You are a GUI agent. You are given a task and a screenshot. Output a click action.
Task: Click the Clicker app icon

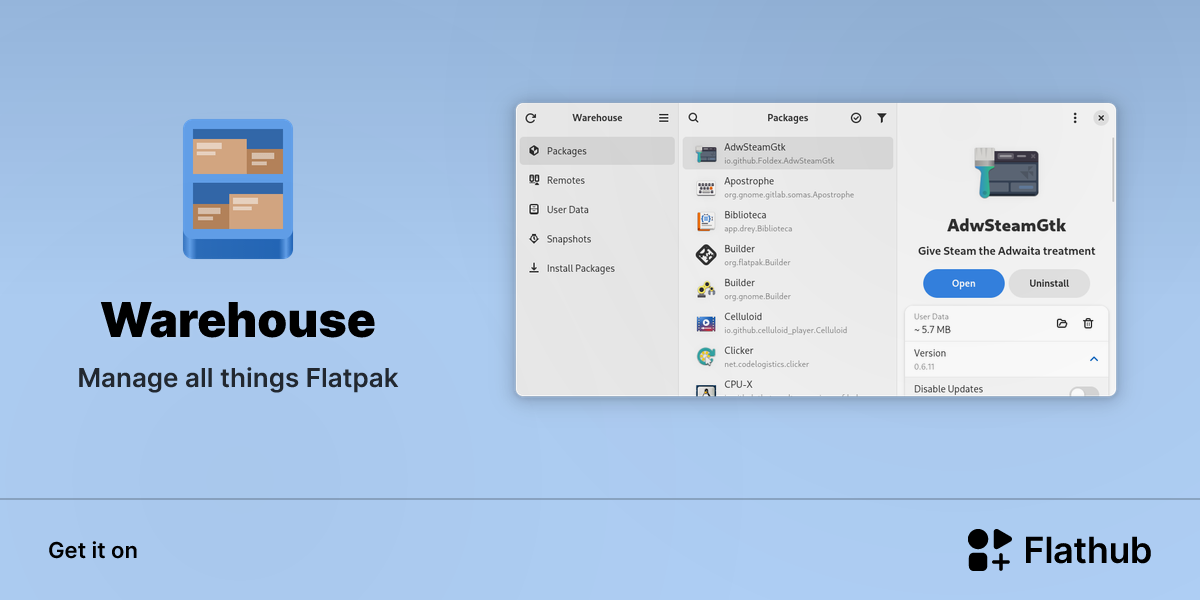click(x=706, y=357)
